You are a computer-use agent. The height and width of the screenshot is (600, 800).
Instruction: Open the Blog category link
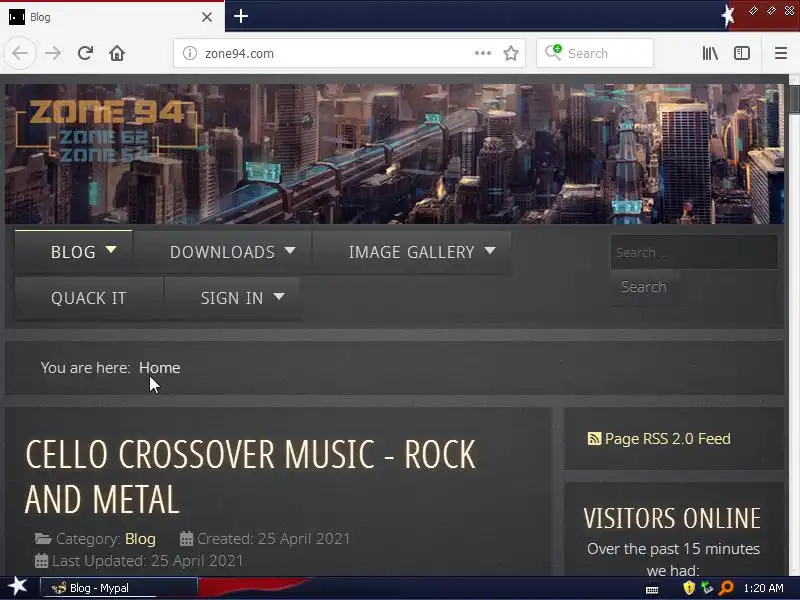click(140, 539)
